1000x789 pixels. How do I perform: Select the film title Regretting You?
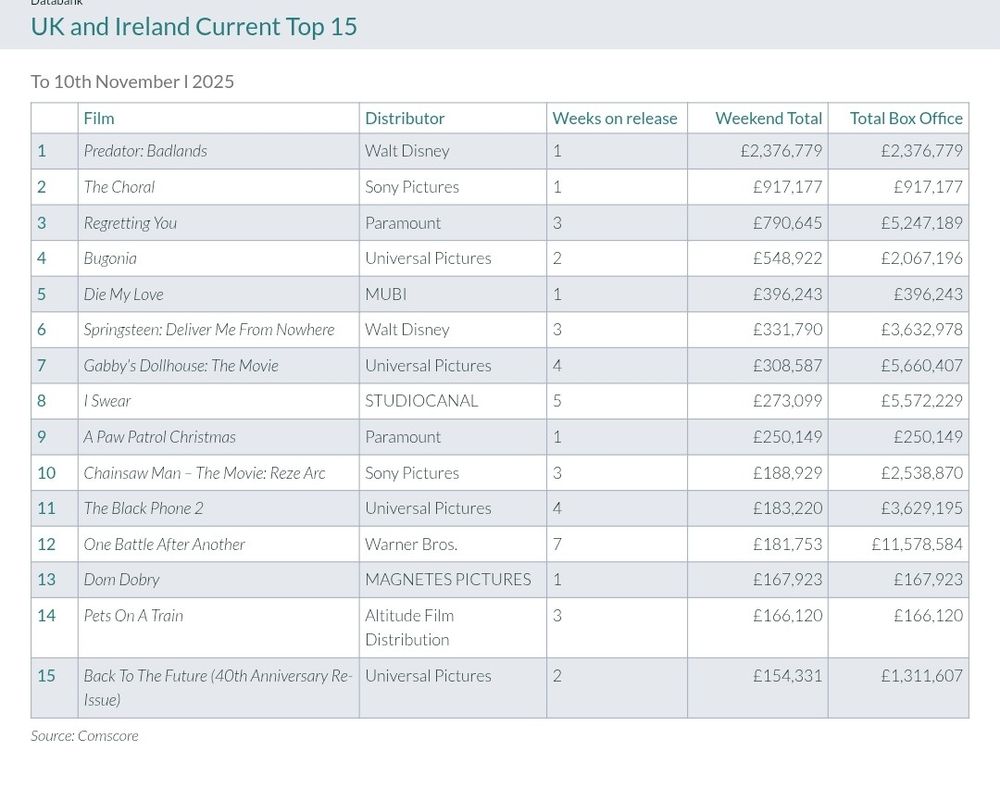point(130,223)
